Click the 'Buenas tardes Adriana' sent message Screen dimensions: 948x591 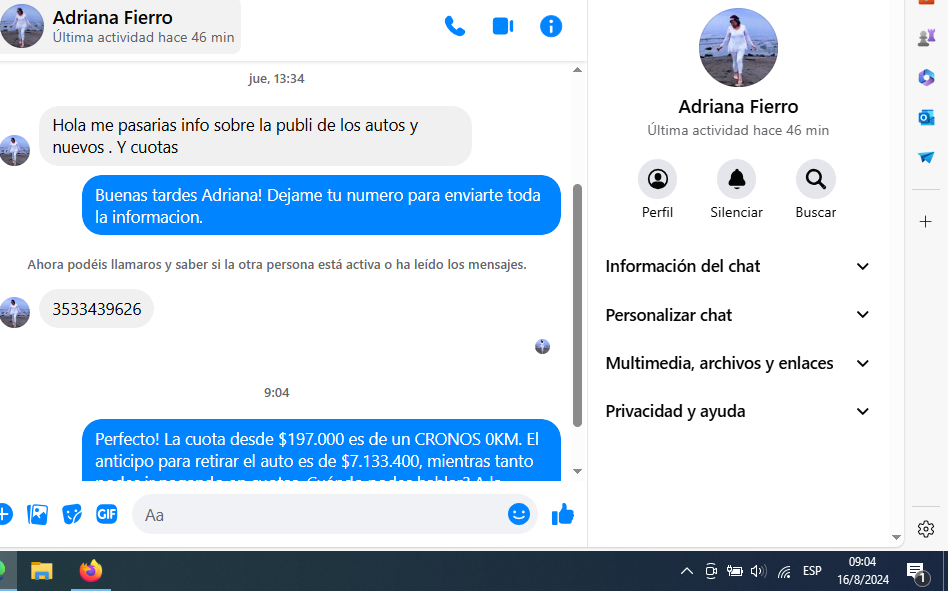[321, 206]
